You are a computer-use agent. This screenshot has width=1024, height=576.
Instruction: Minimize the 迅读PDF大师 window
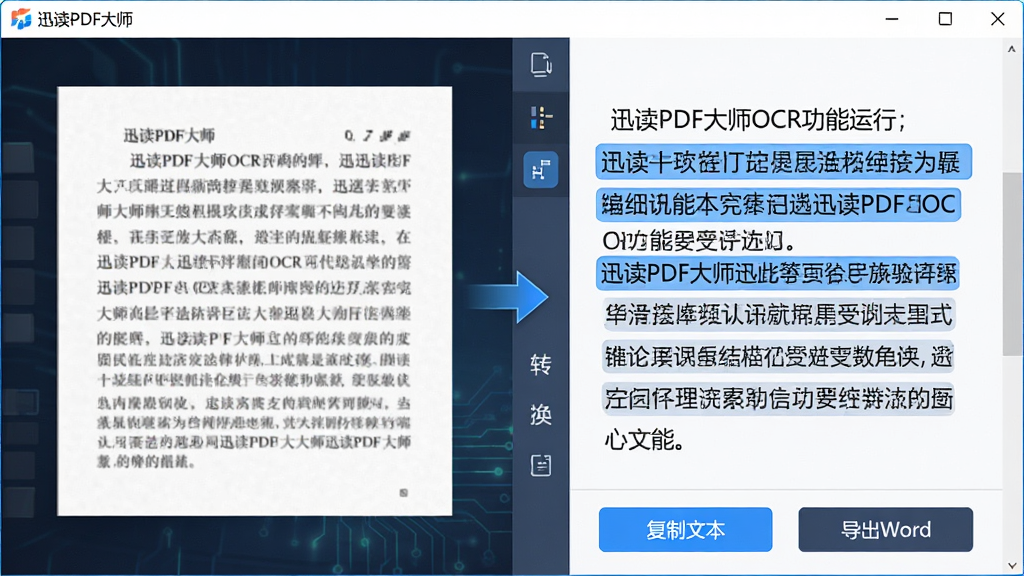click(x=892, y=19)
